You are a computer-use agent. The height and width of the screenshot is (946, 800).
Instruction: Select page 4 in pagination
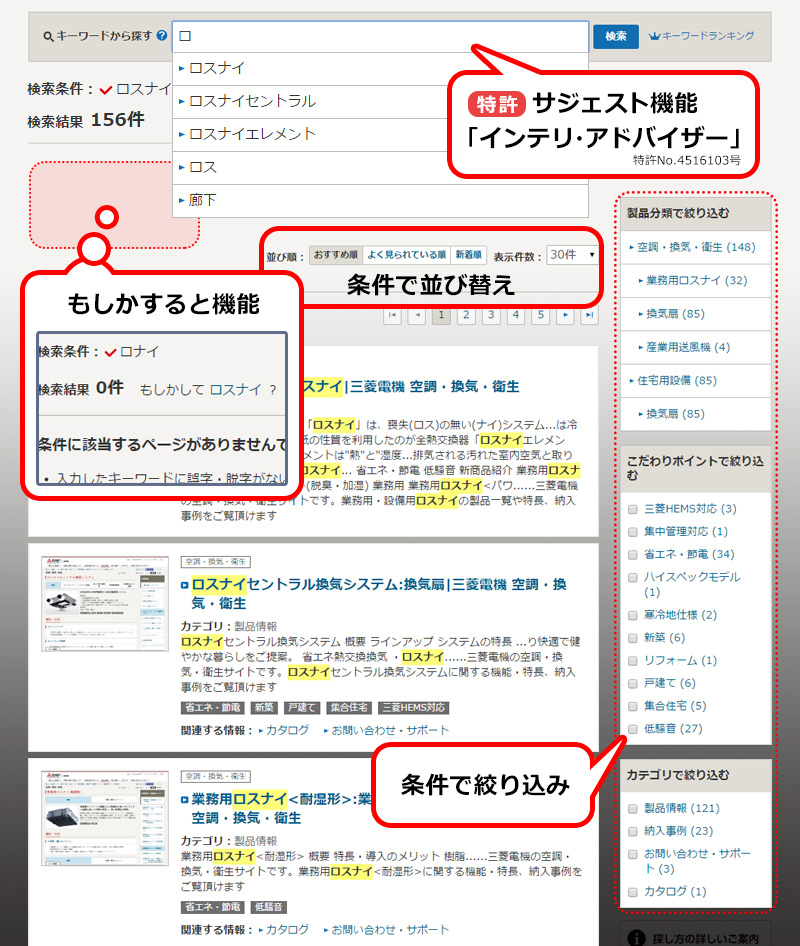pos(516,315)
